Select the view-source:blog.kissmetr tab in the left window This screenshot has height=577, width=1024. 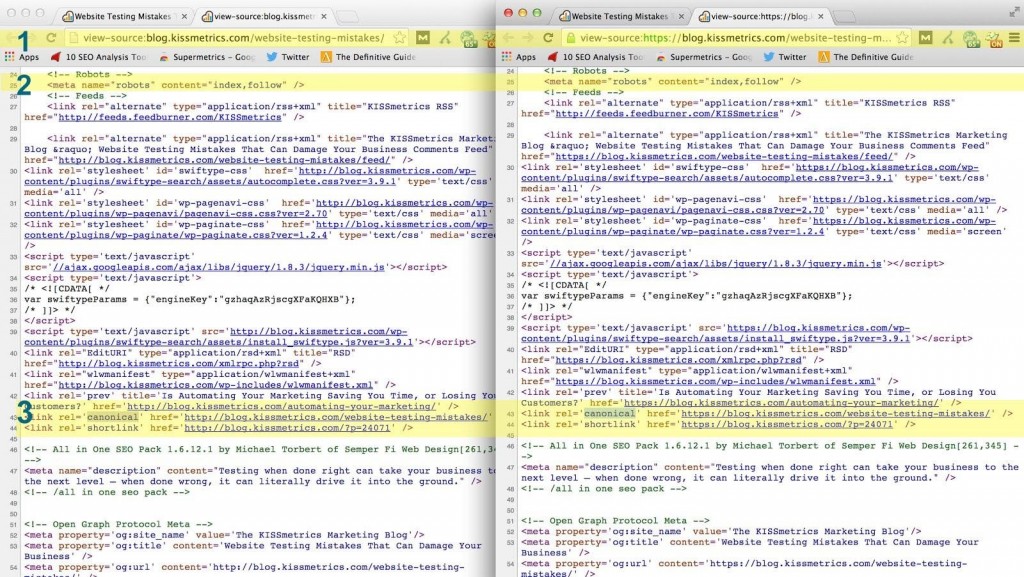point(264,16)
